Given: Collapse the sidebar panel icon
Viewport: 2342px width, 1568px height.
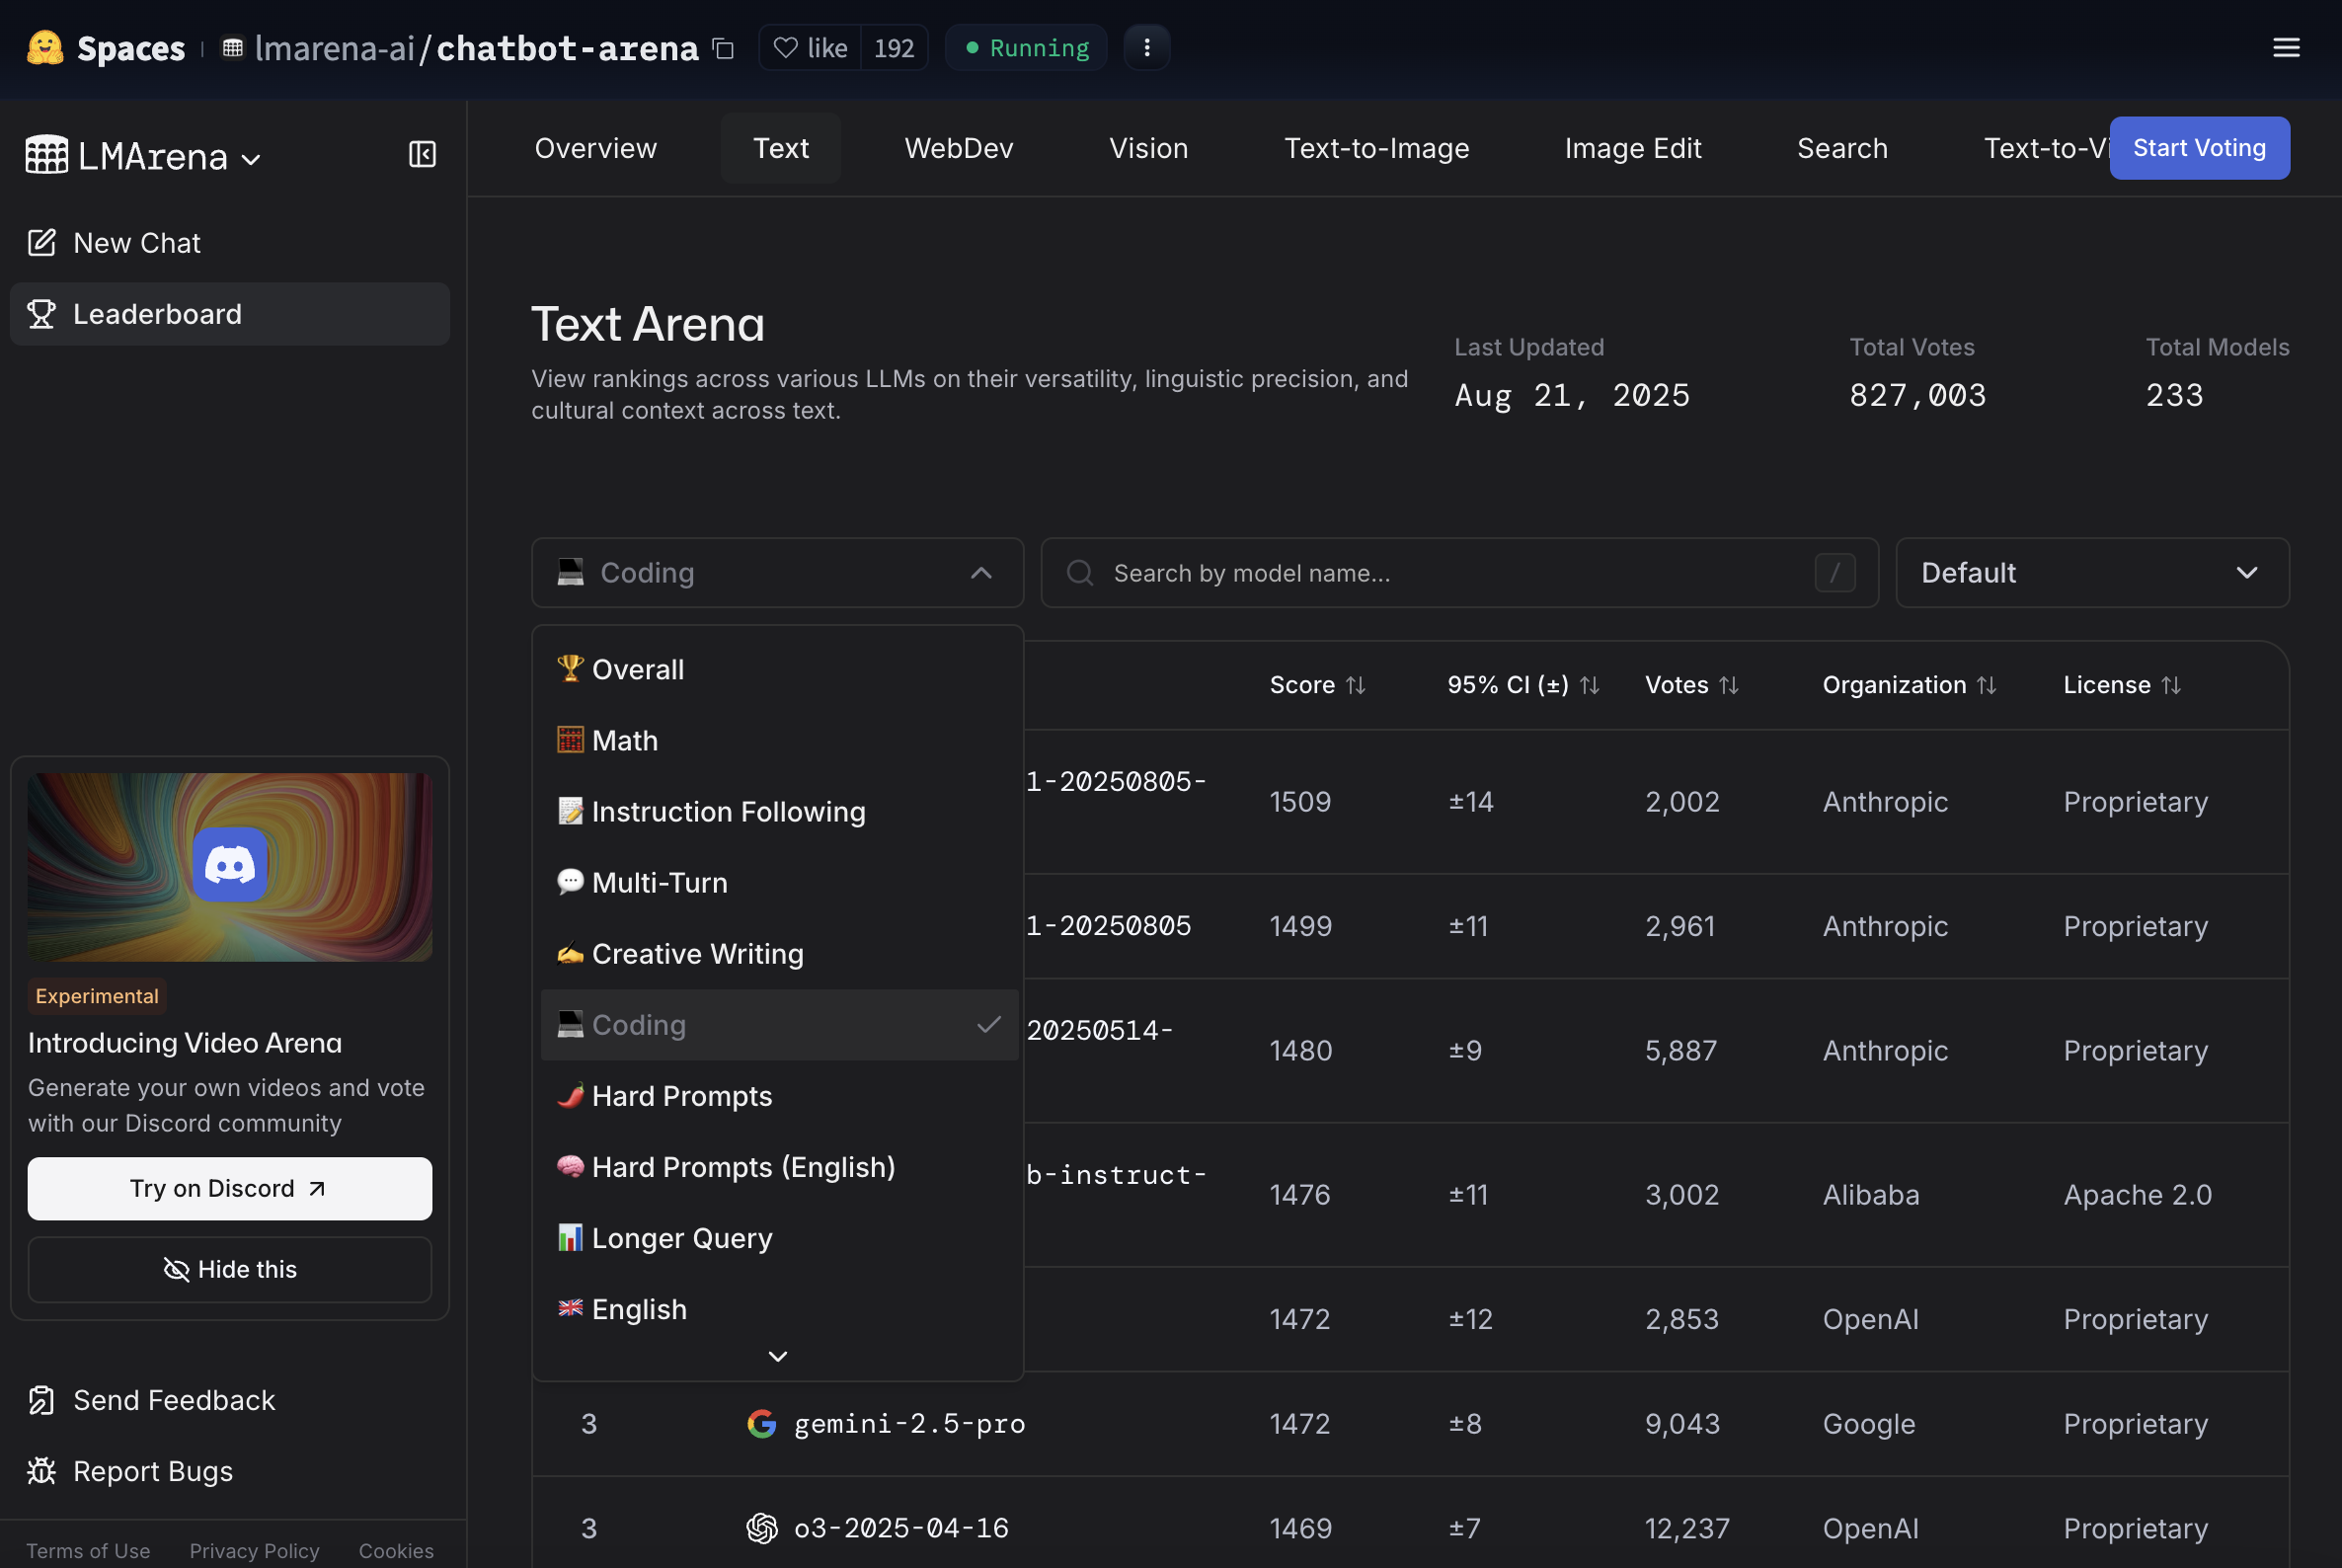Looking at the screenshot, I should [x=422, y=154].
